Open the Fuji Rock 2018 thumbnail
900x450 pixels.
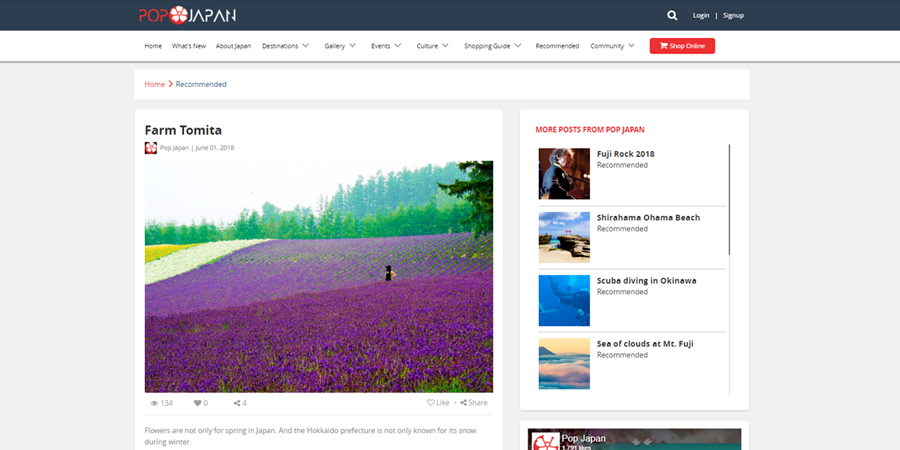click(564, 174)
